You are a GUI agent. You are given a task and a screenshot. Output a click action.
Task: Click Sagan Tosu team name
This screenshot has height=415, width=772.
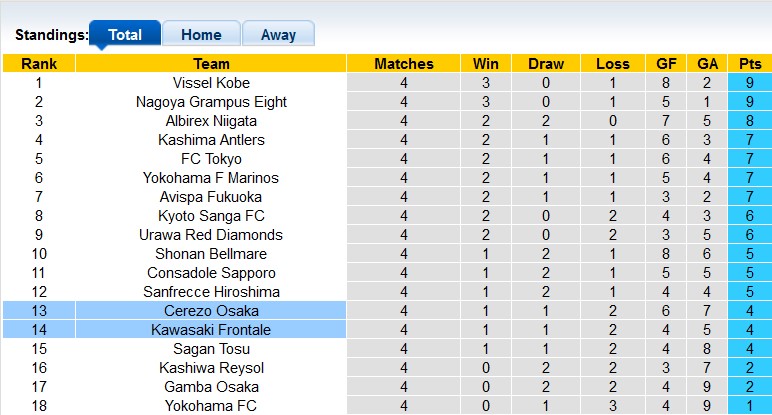click(211, 349)
